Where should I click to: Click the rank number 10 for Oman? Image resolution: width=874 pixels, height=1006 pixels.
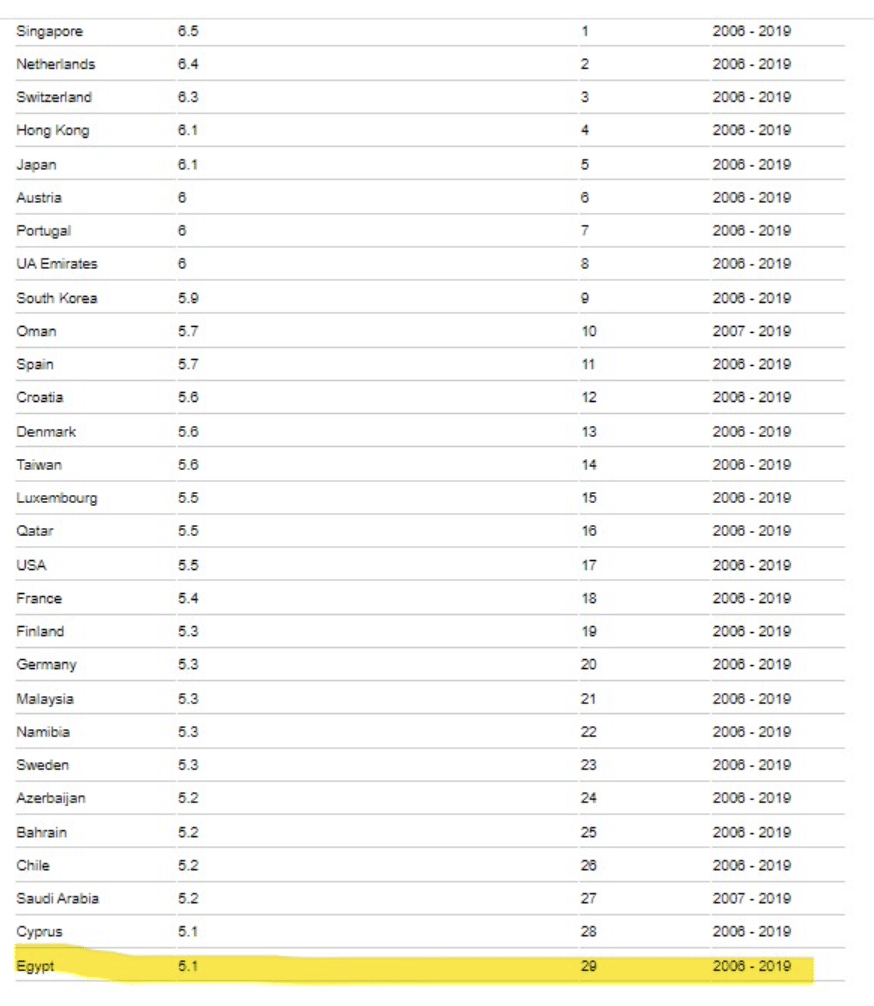coord(589,331)
